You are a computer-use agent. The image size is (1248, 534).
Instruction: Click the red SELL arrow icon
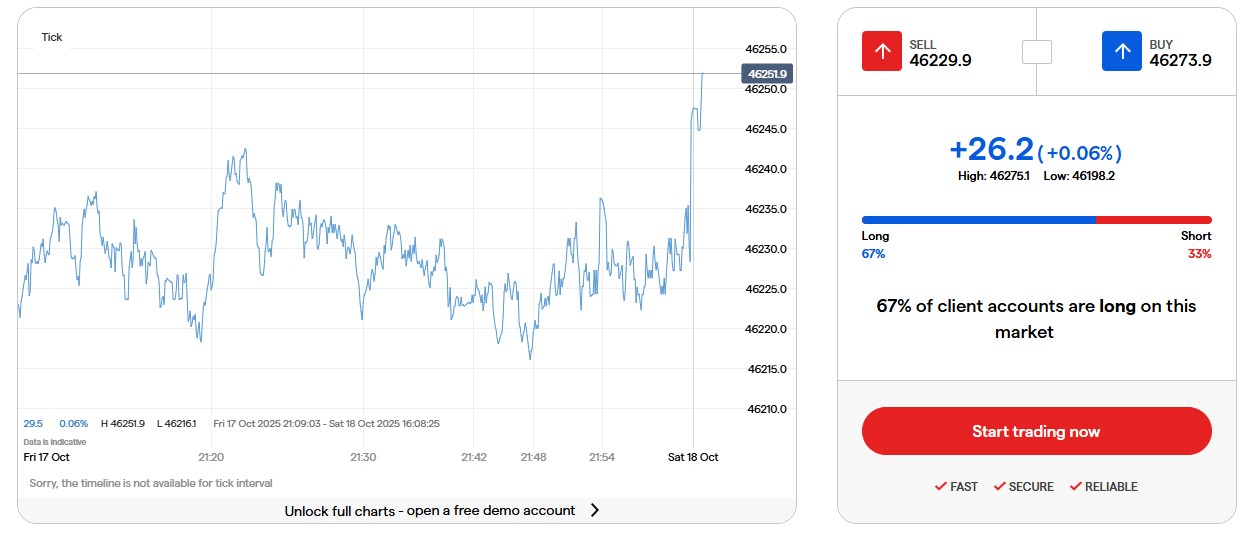pos(882,51)
